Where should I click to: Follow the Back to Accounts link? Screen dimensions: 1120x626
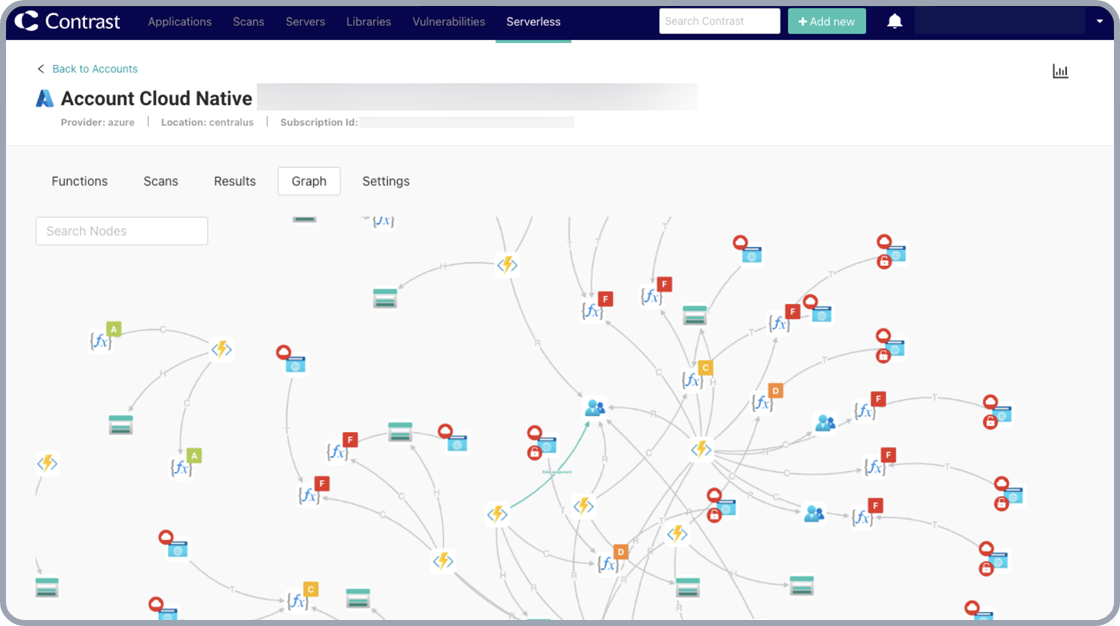click(94, 69)
